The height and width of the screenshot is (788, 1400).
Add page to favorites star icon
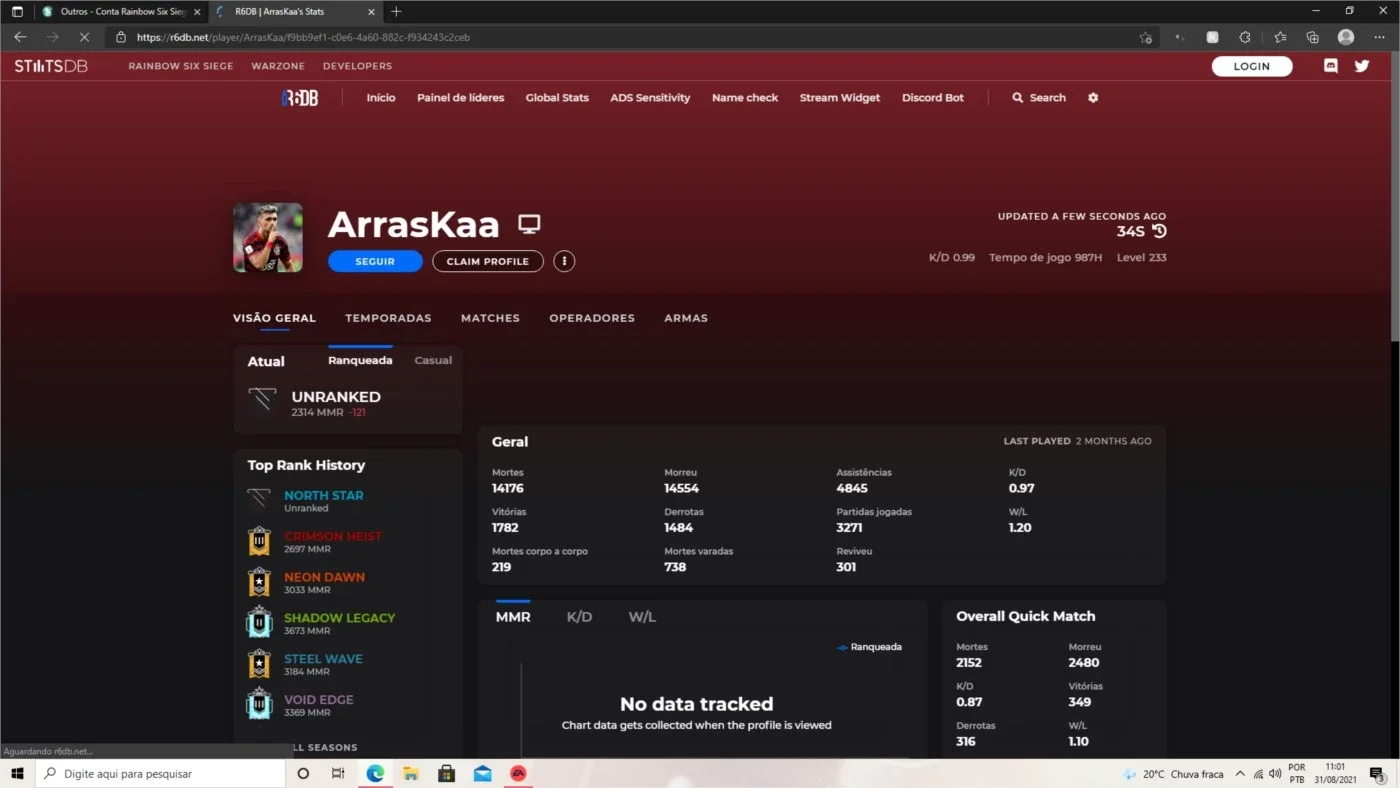pos(1145,37)
